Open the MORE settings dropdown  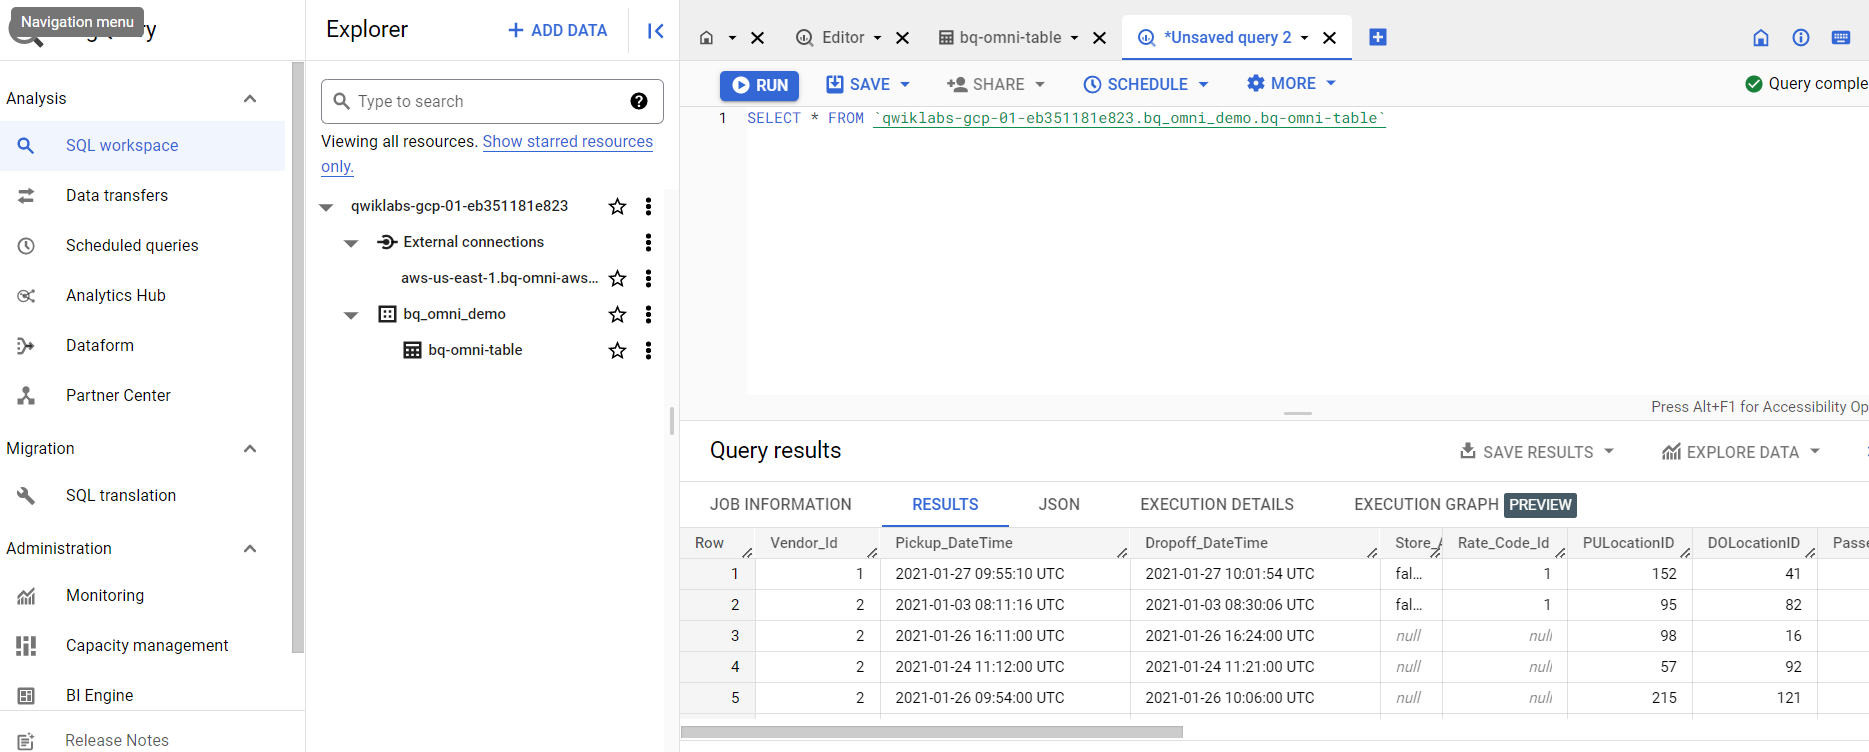(1291, 84)
